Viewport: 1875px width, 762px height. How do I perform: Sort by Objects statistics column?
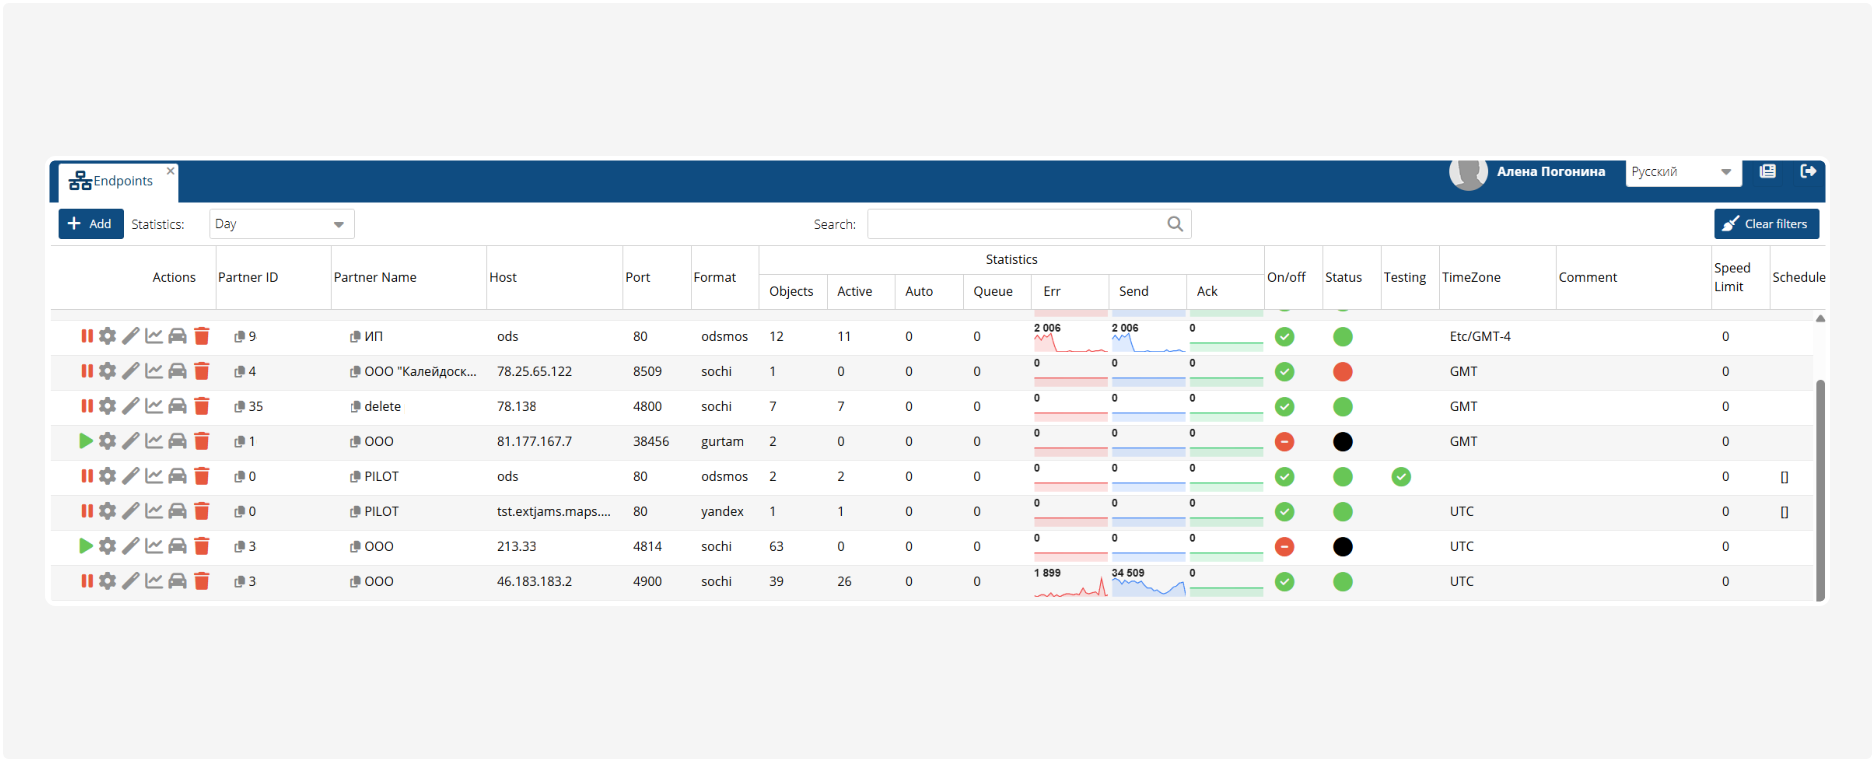(x=791, y=292)
